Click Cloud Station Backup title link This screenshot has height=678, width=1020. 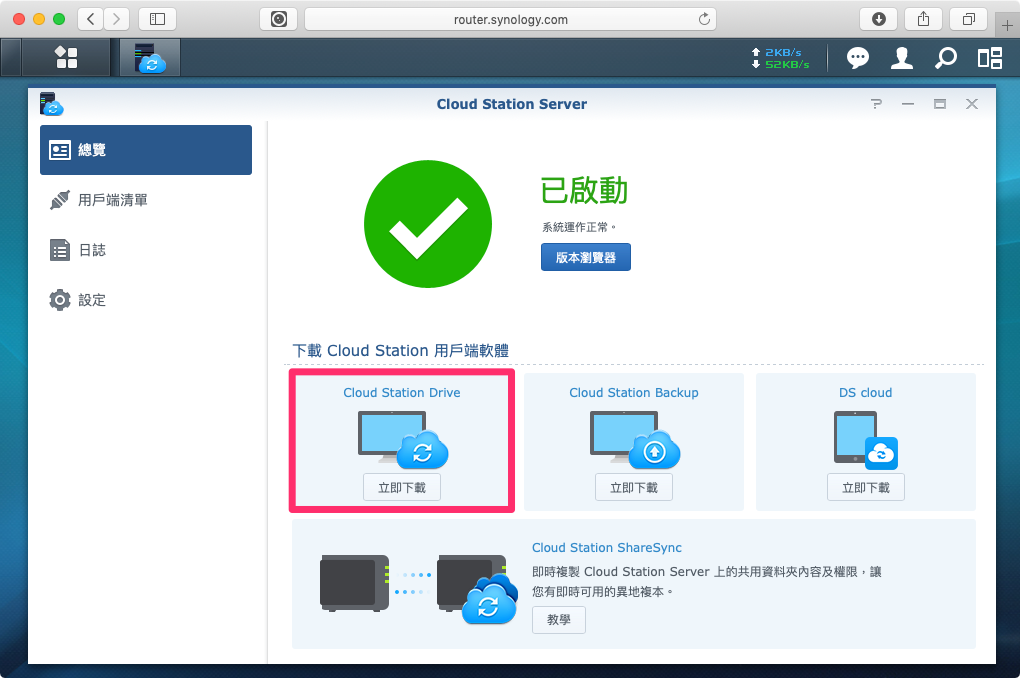[634, 392]
